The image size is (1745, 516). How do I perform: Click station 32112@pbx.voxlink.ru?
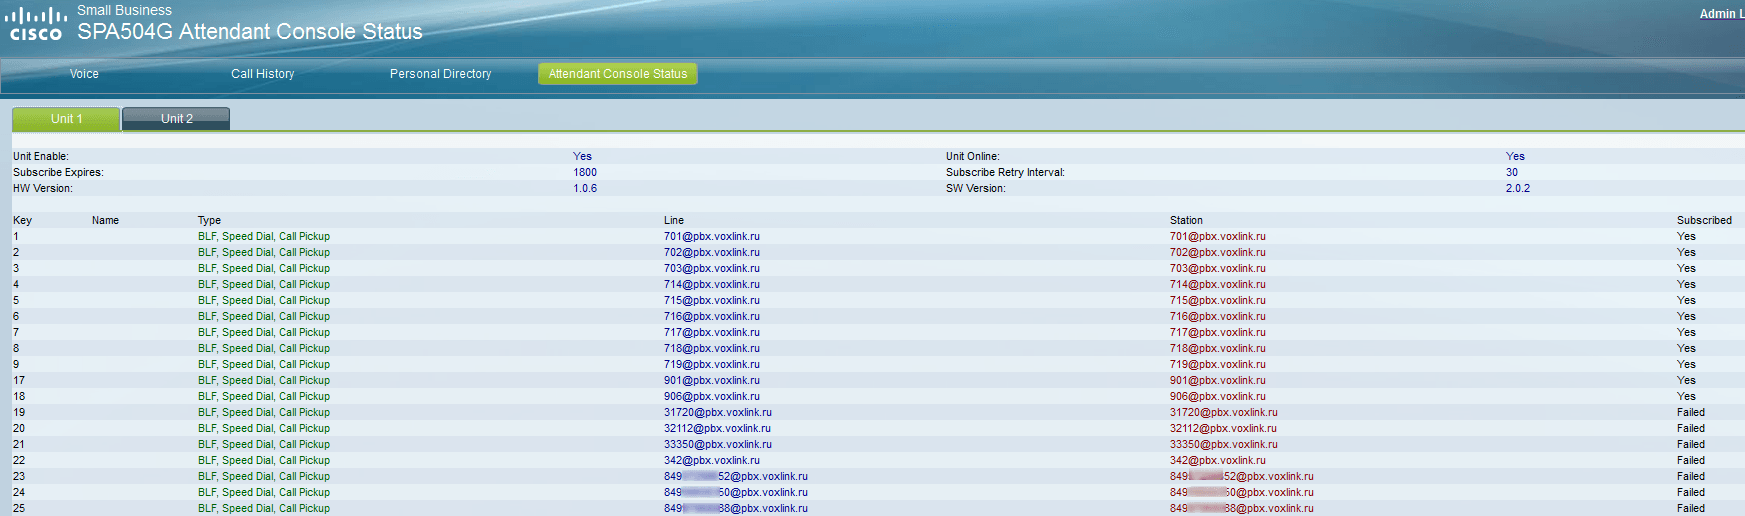coord(1224,428)
